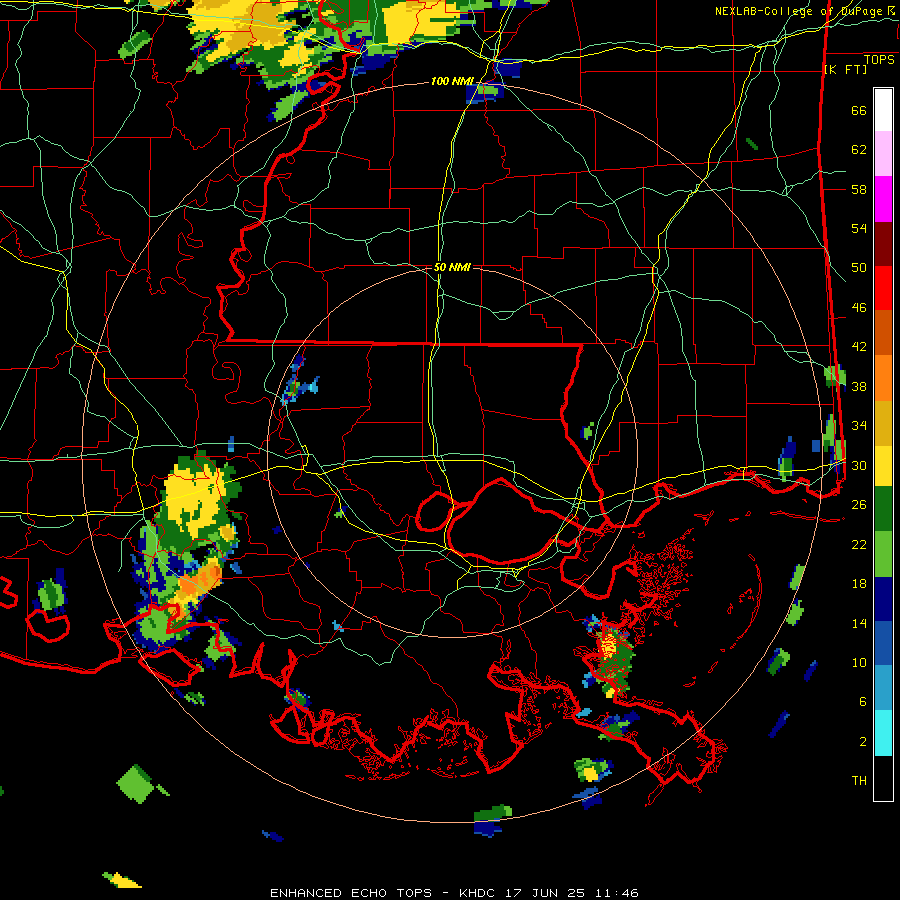
Task: Click the dark red legend swatch
Action: (x=883, y=244)
